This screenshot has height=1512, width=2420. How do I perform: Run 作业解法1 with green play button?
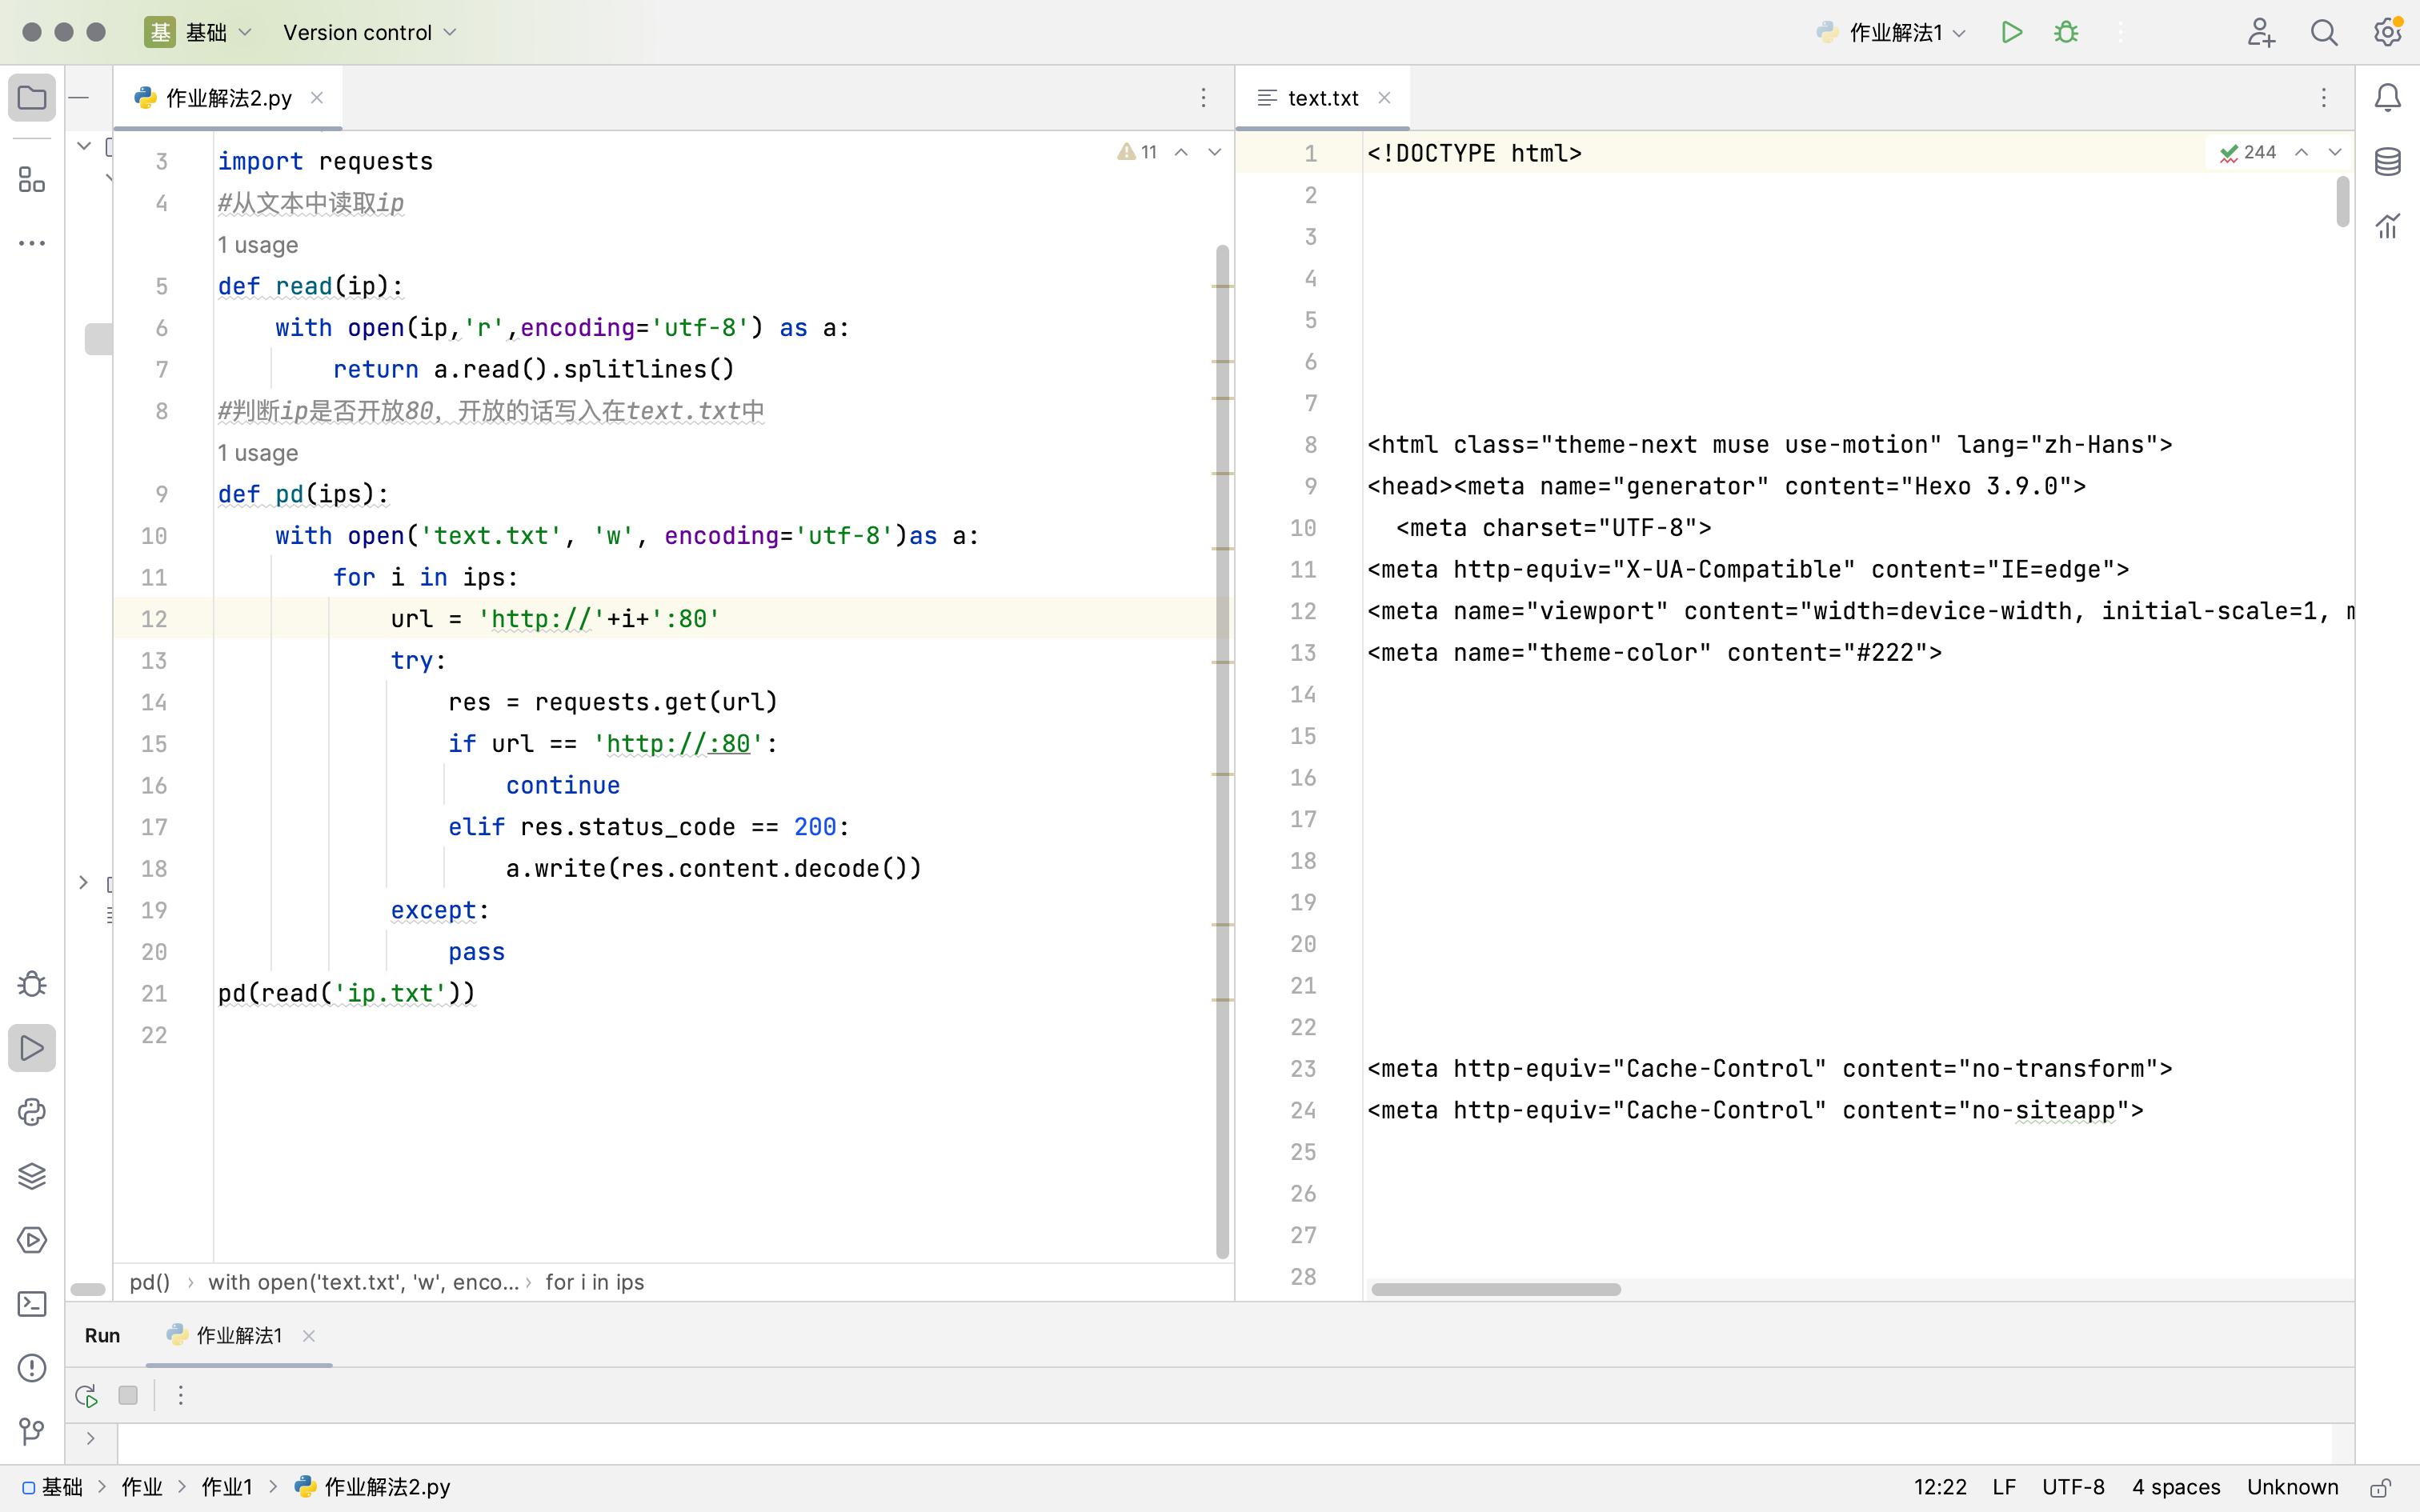(2012, 32)
